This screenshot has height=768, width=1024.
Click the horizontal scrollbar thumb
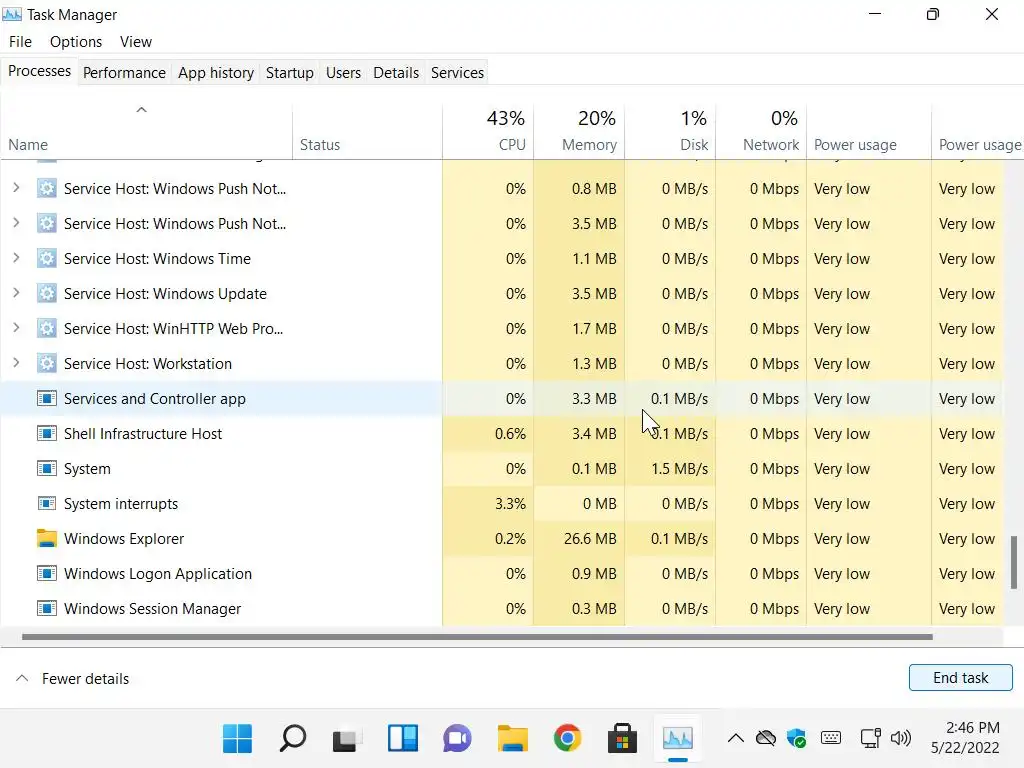pos(477,637)
